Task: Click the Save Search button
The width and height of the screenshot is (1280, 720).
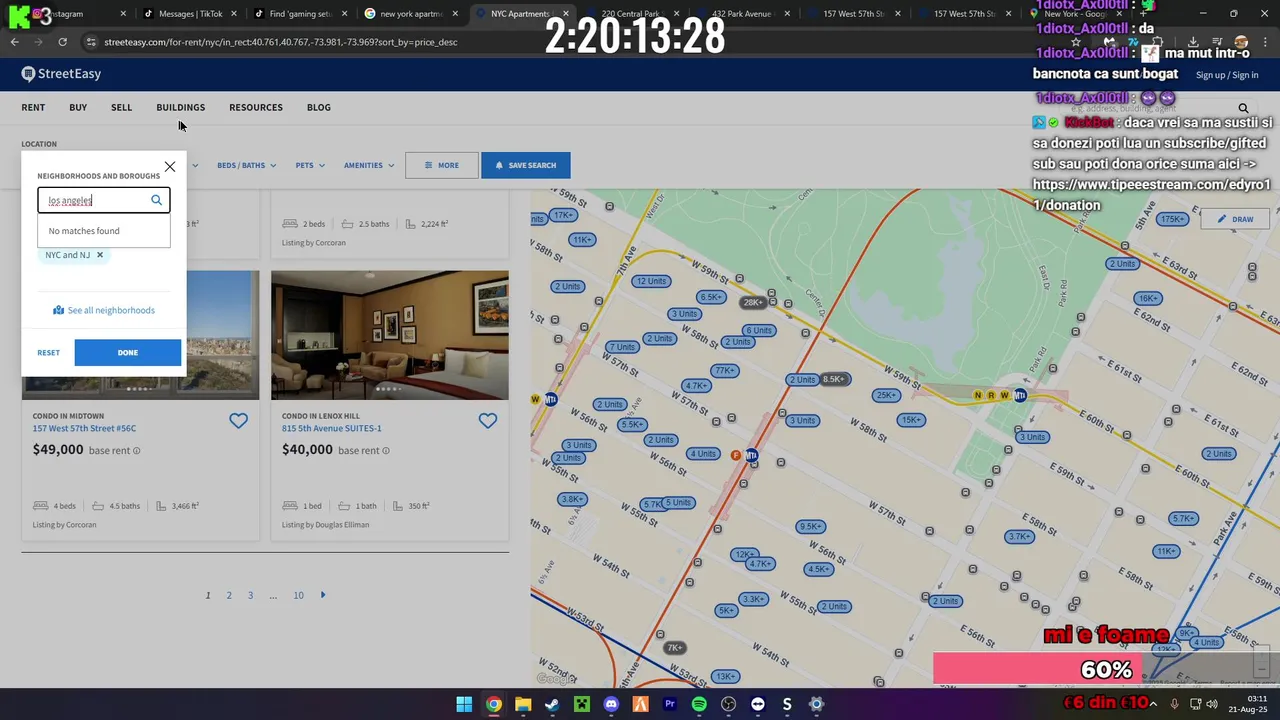Action: (x=526, y=165)
